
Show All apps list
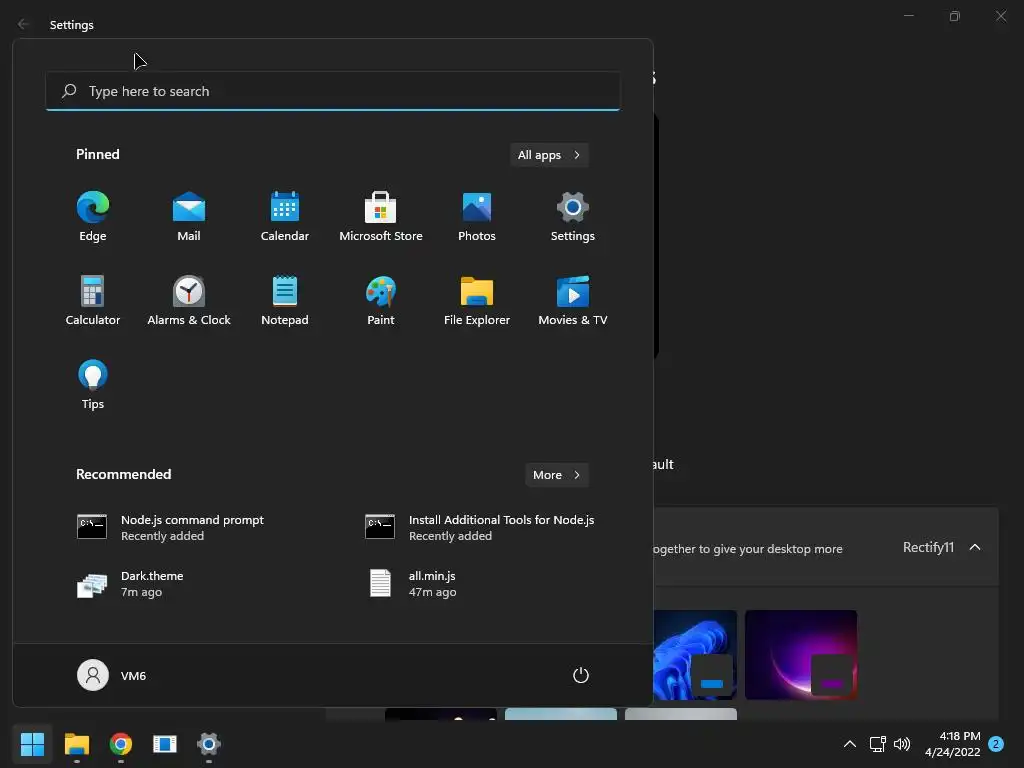549,155
